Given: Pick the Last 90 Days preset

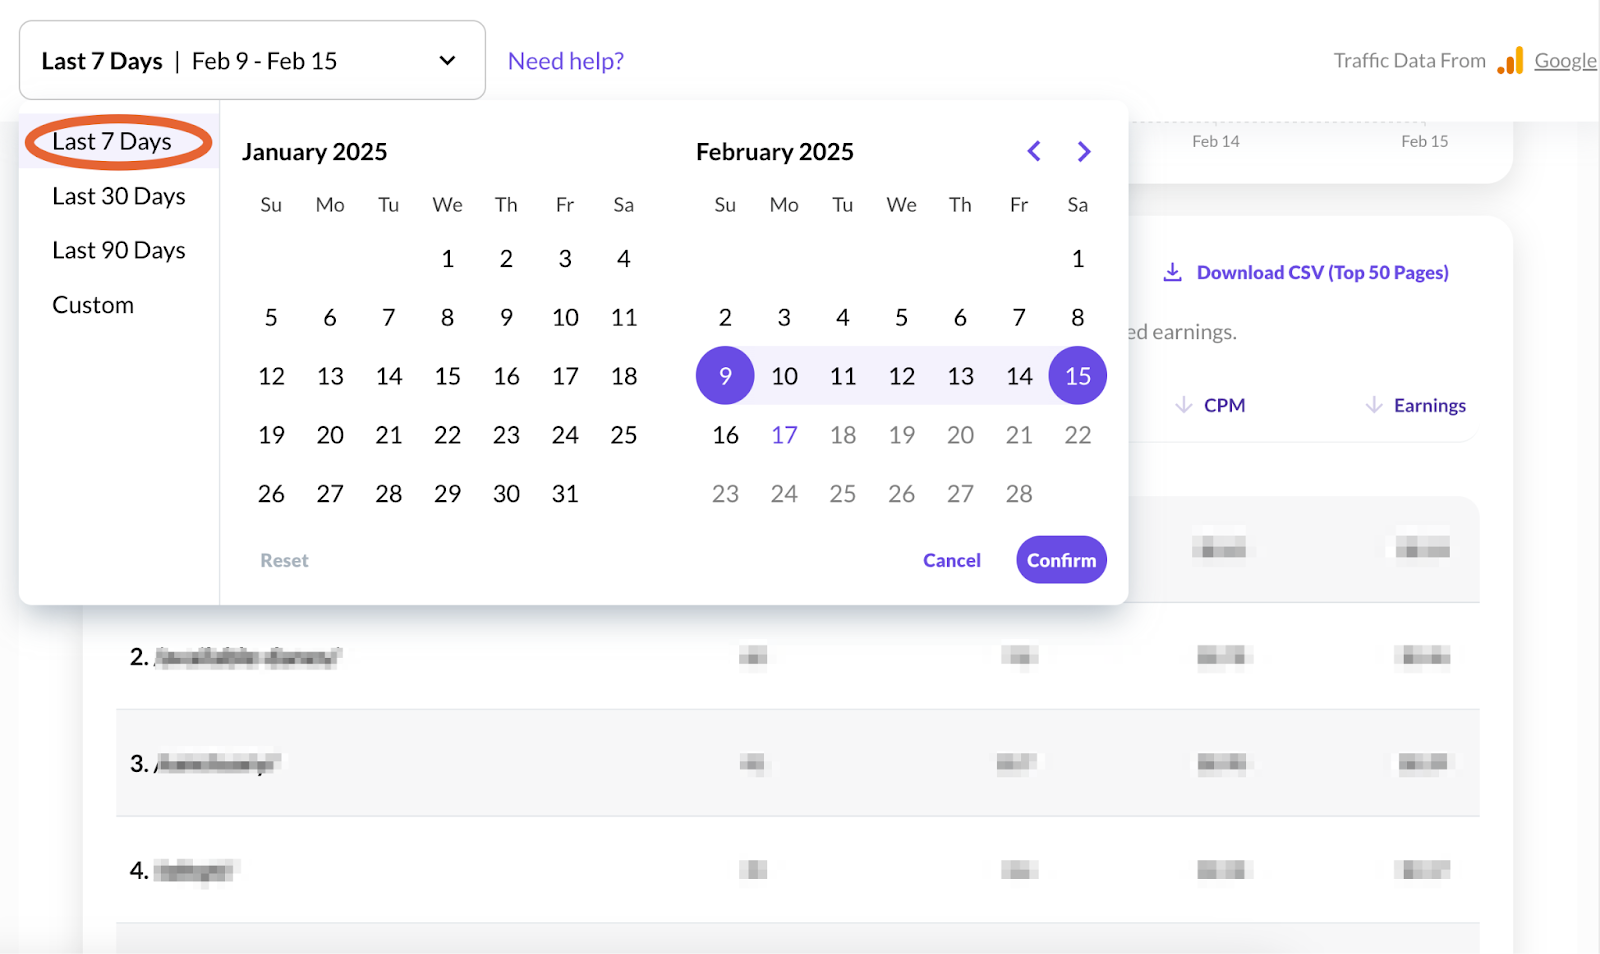Looking at the screenshot, I should pyautogui.click(x=119, y=250).
